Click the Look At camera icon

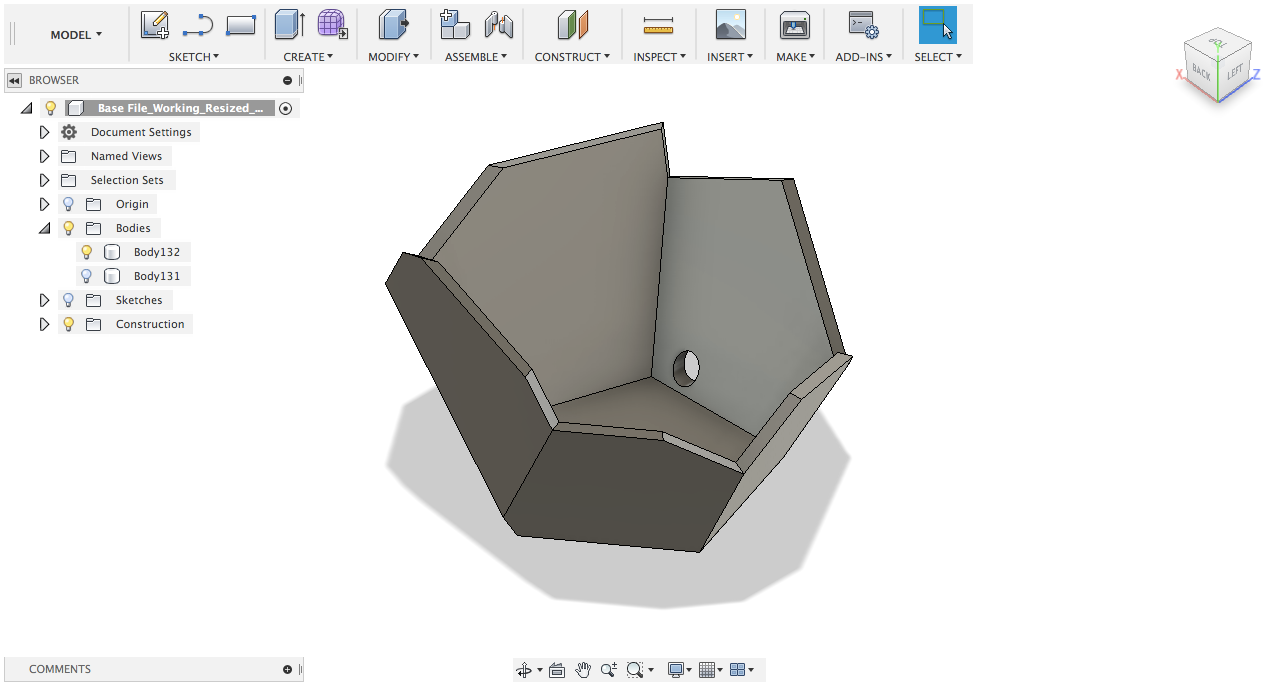[557, 670]
